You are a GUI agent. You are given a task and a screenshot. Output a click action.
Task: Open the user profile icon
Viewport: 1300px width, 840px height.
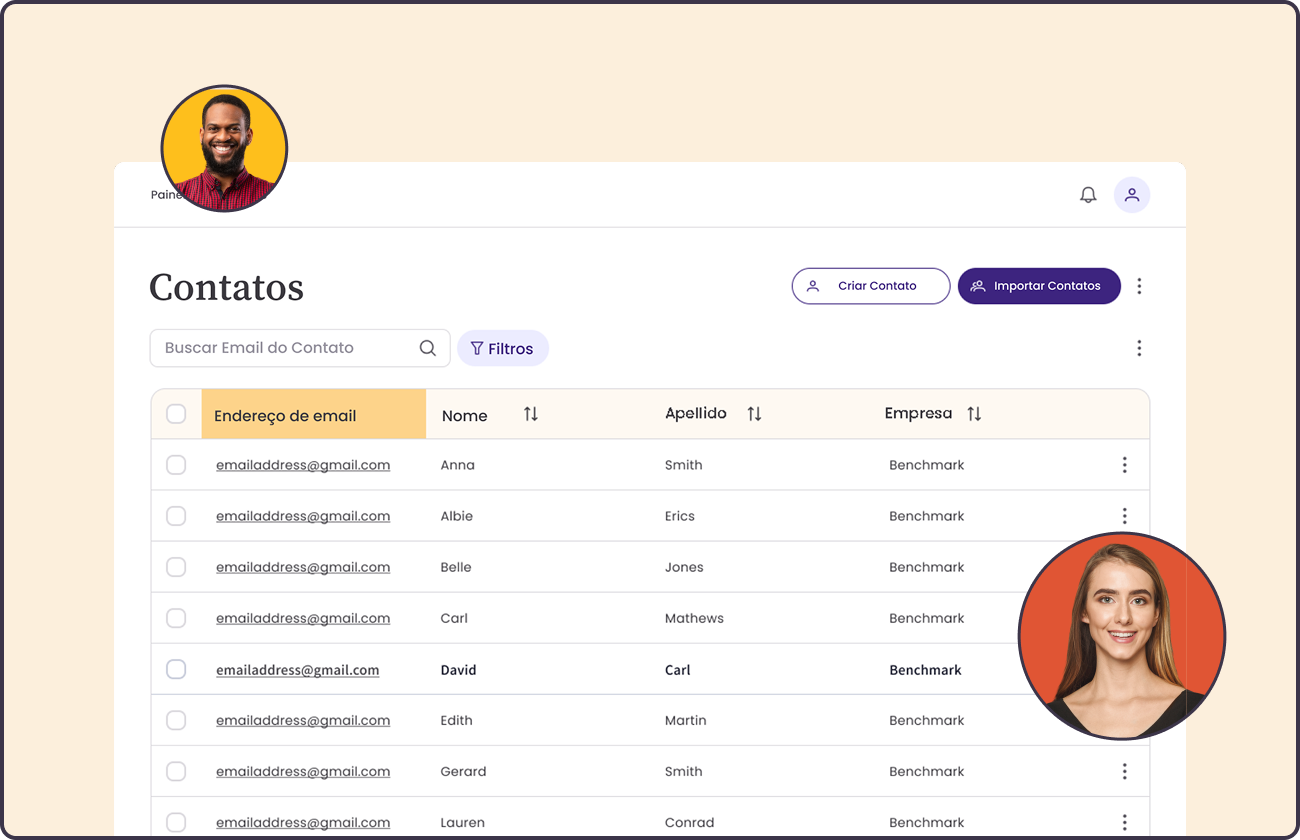click(x=1132, y=195)
